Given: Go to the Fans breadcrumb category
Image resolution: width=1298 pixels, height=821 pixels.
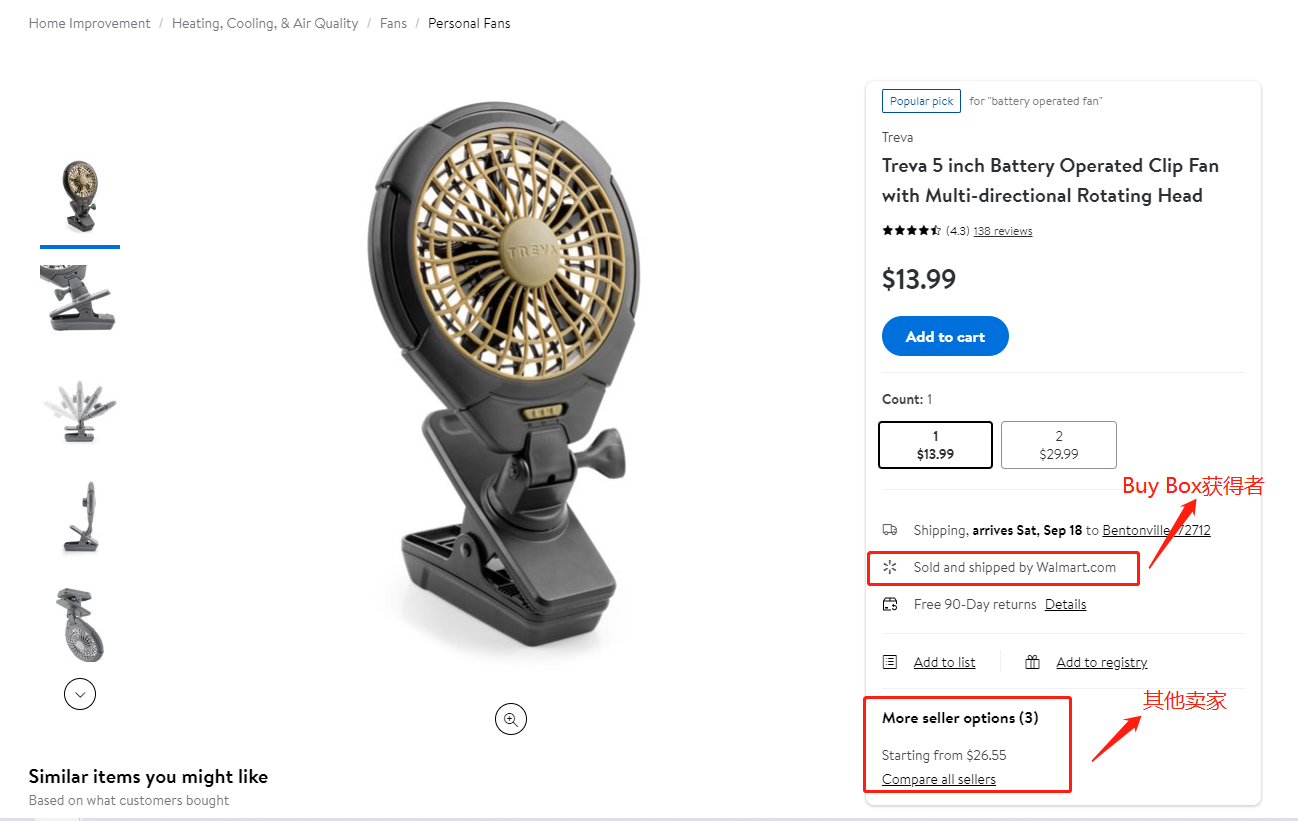Looking at the screenshot, I should [393, 23].
